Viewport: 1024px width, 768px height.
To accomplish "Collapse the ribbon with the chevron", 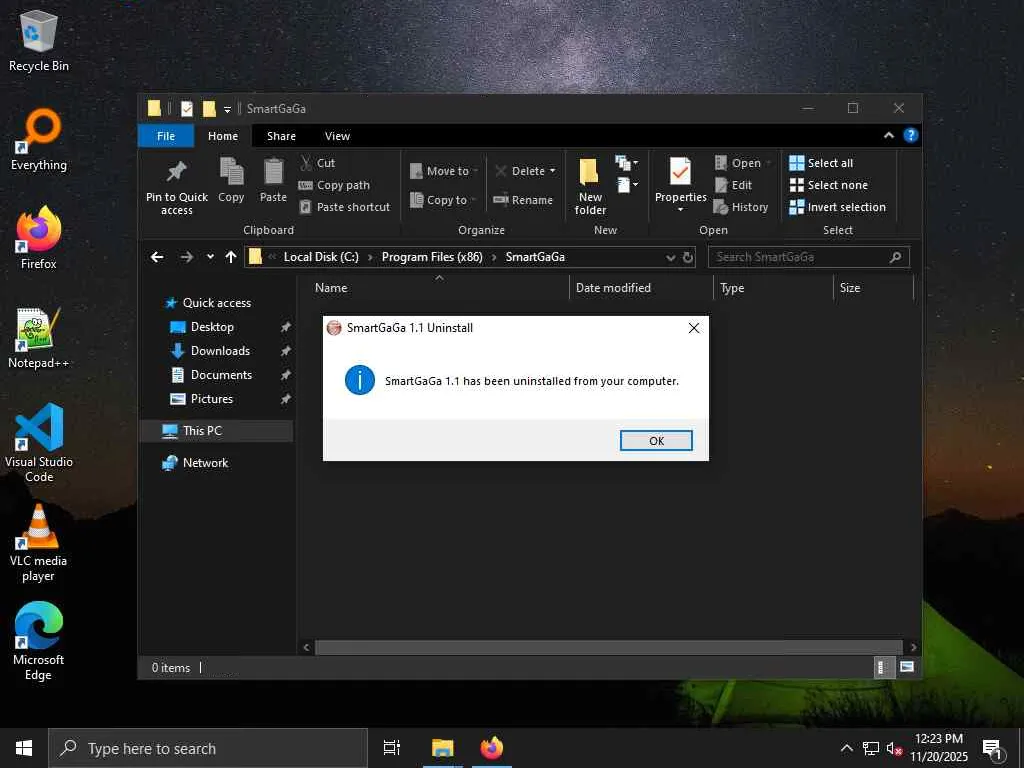I will click(x=888, y=136).
